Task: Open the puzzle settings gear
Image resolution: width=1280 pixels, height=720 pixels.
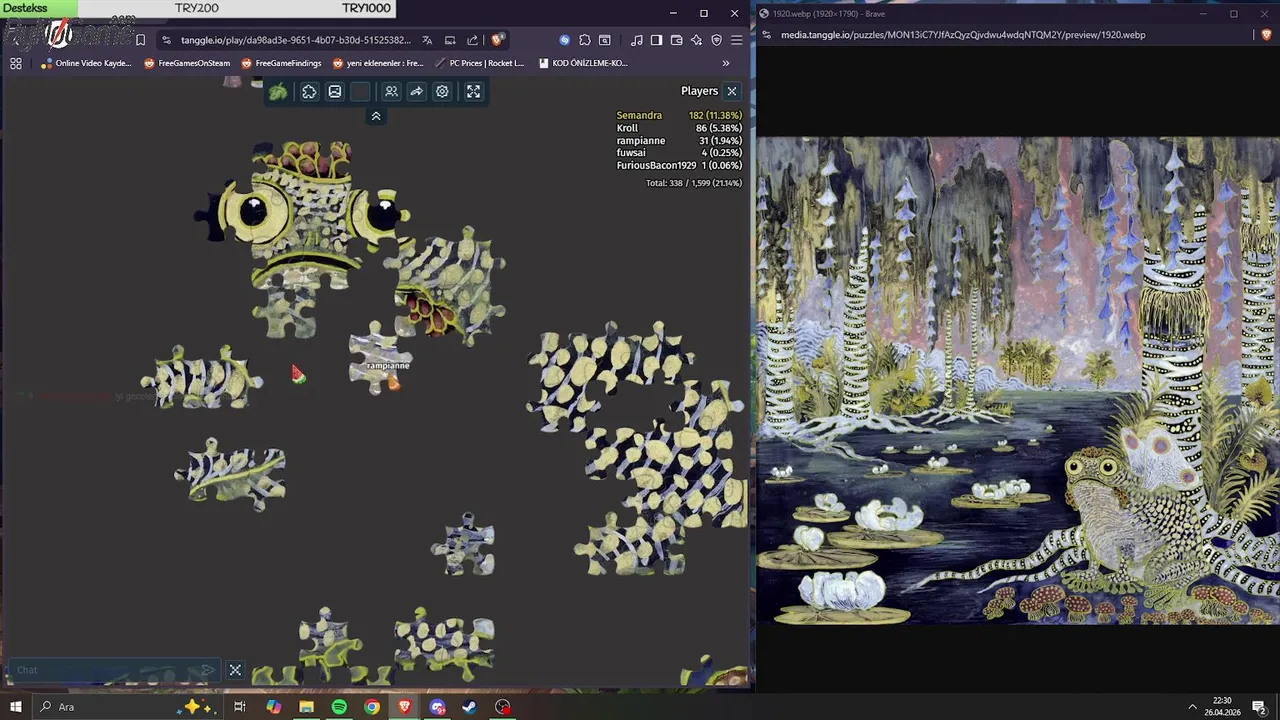Action: (x=442, y=92)
